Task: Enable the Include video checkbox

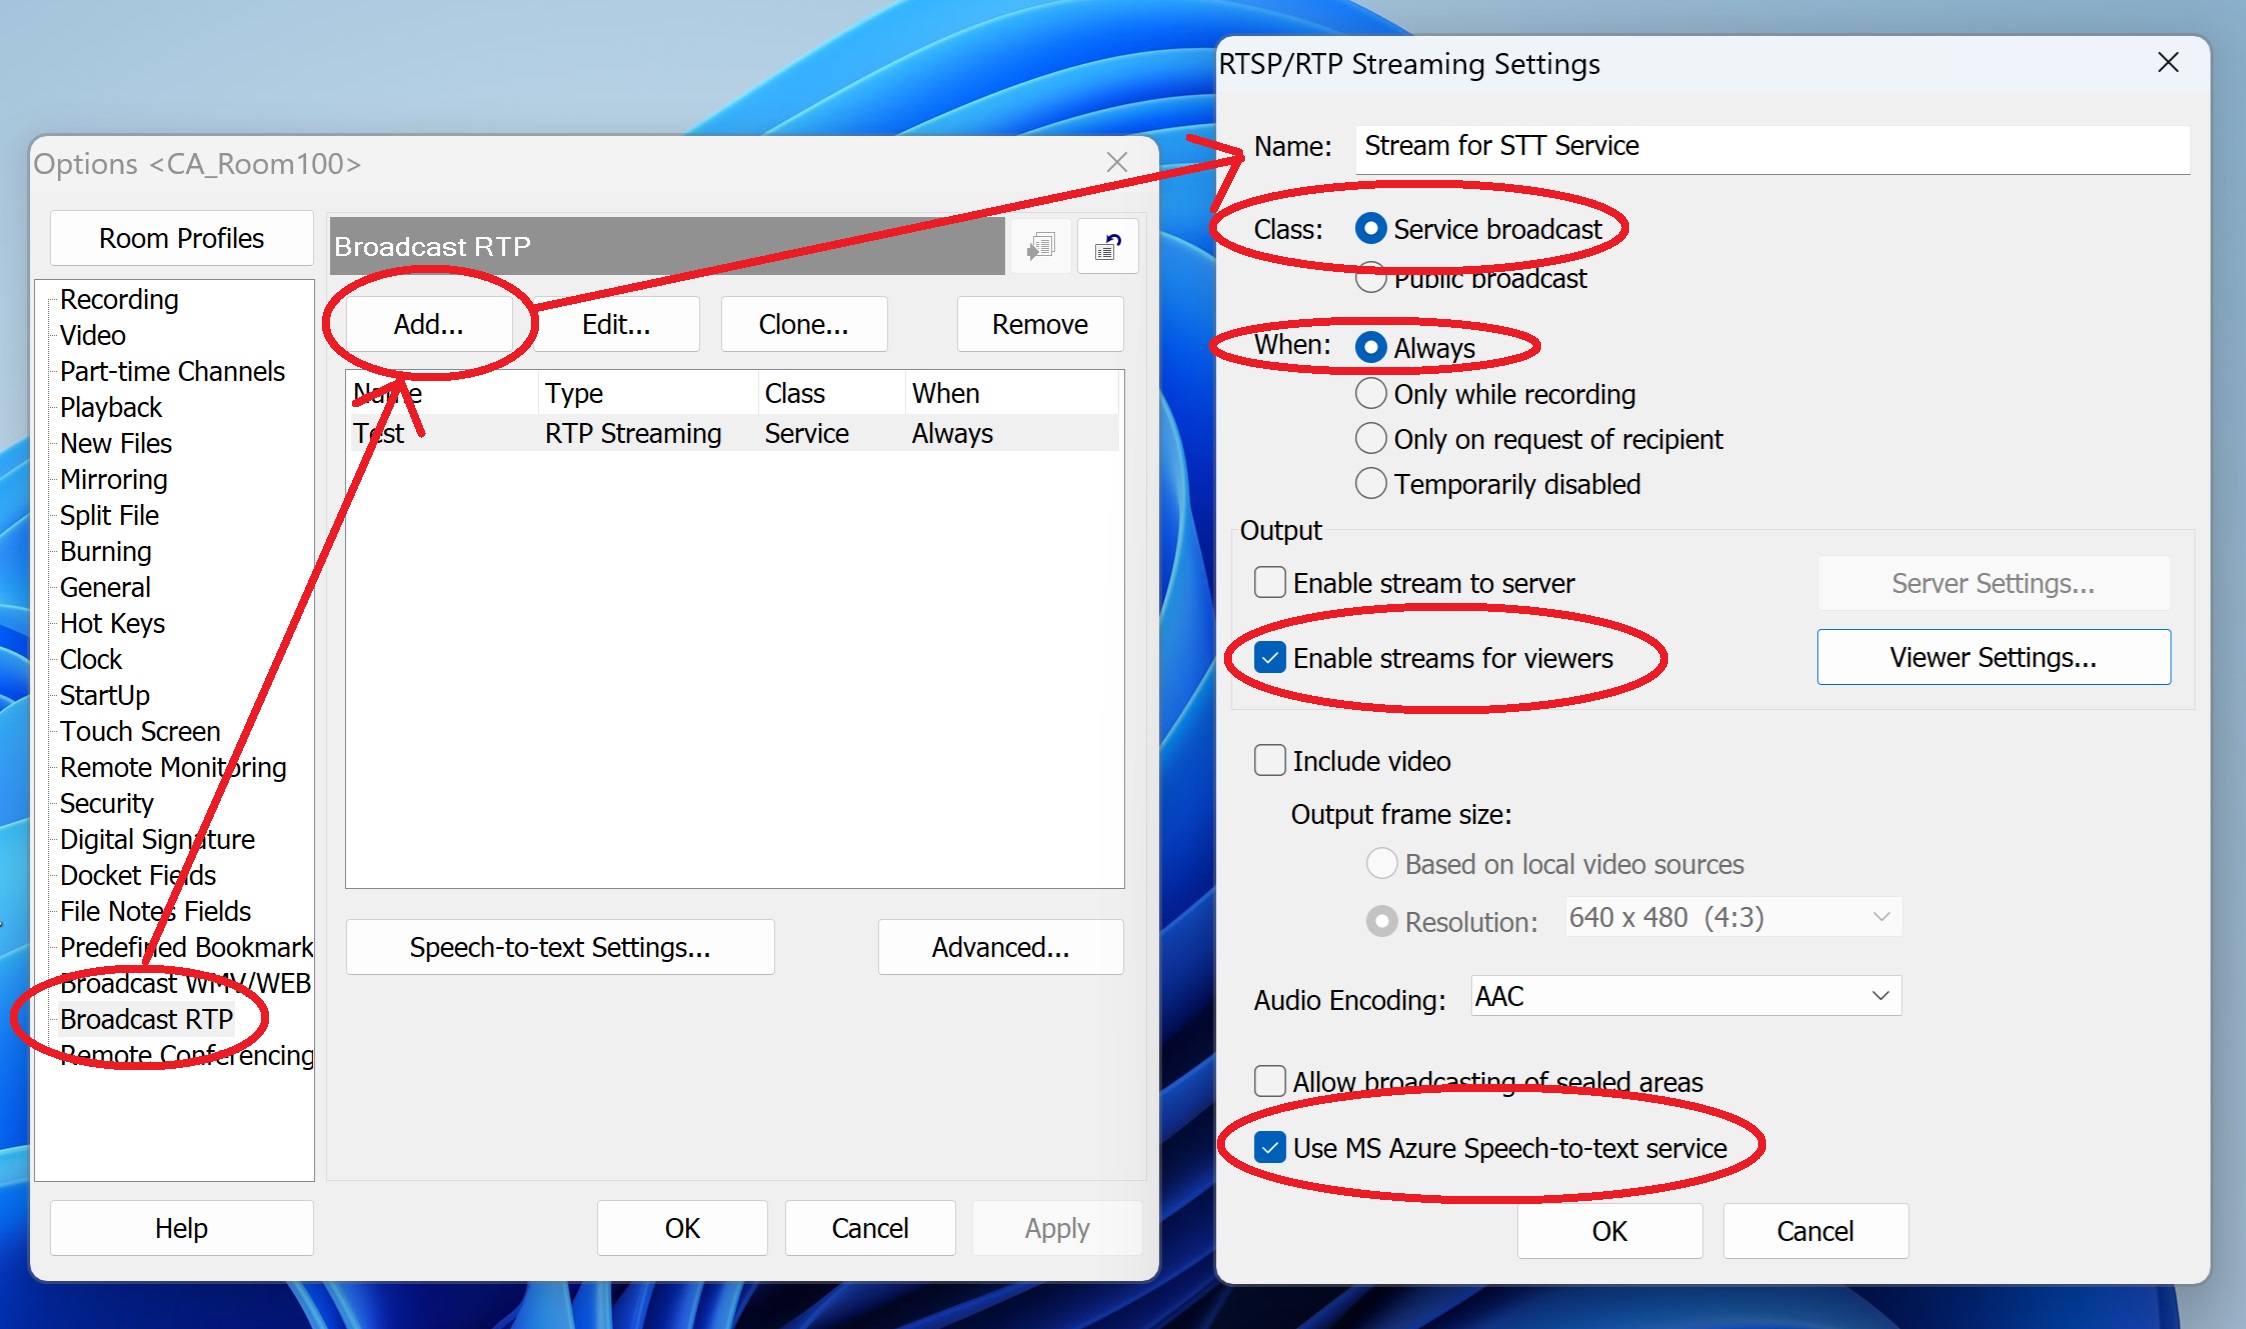Action: 1270,761
